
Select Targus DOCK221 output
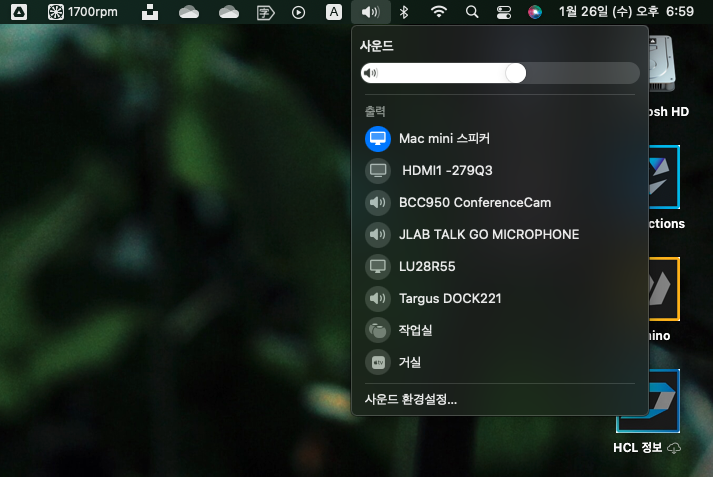pos(500,298)
